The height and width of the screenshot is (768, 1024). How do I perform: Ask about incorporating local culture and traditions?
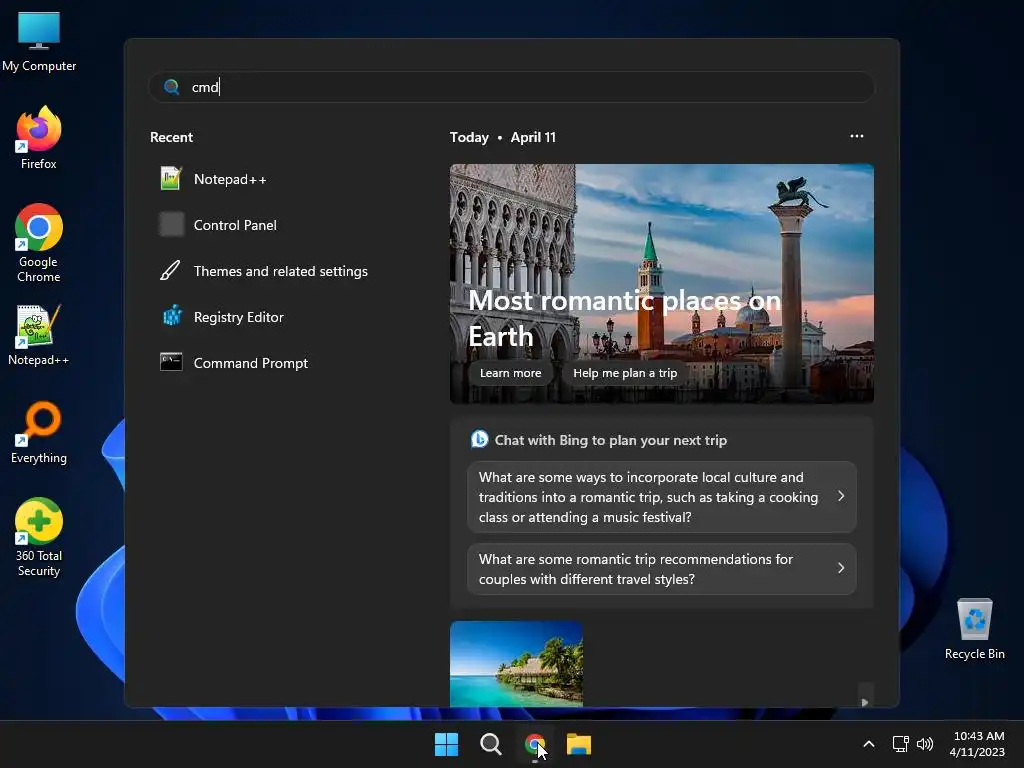point(662,497)
